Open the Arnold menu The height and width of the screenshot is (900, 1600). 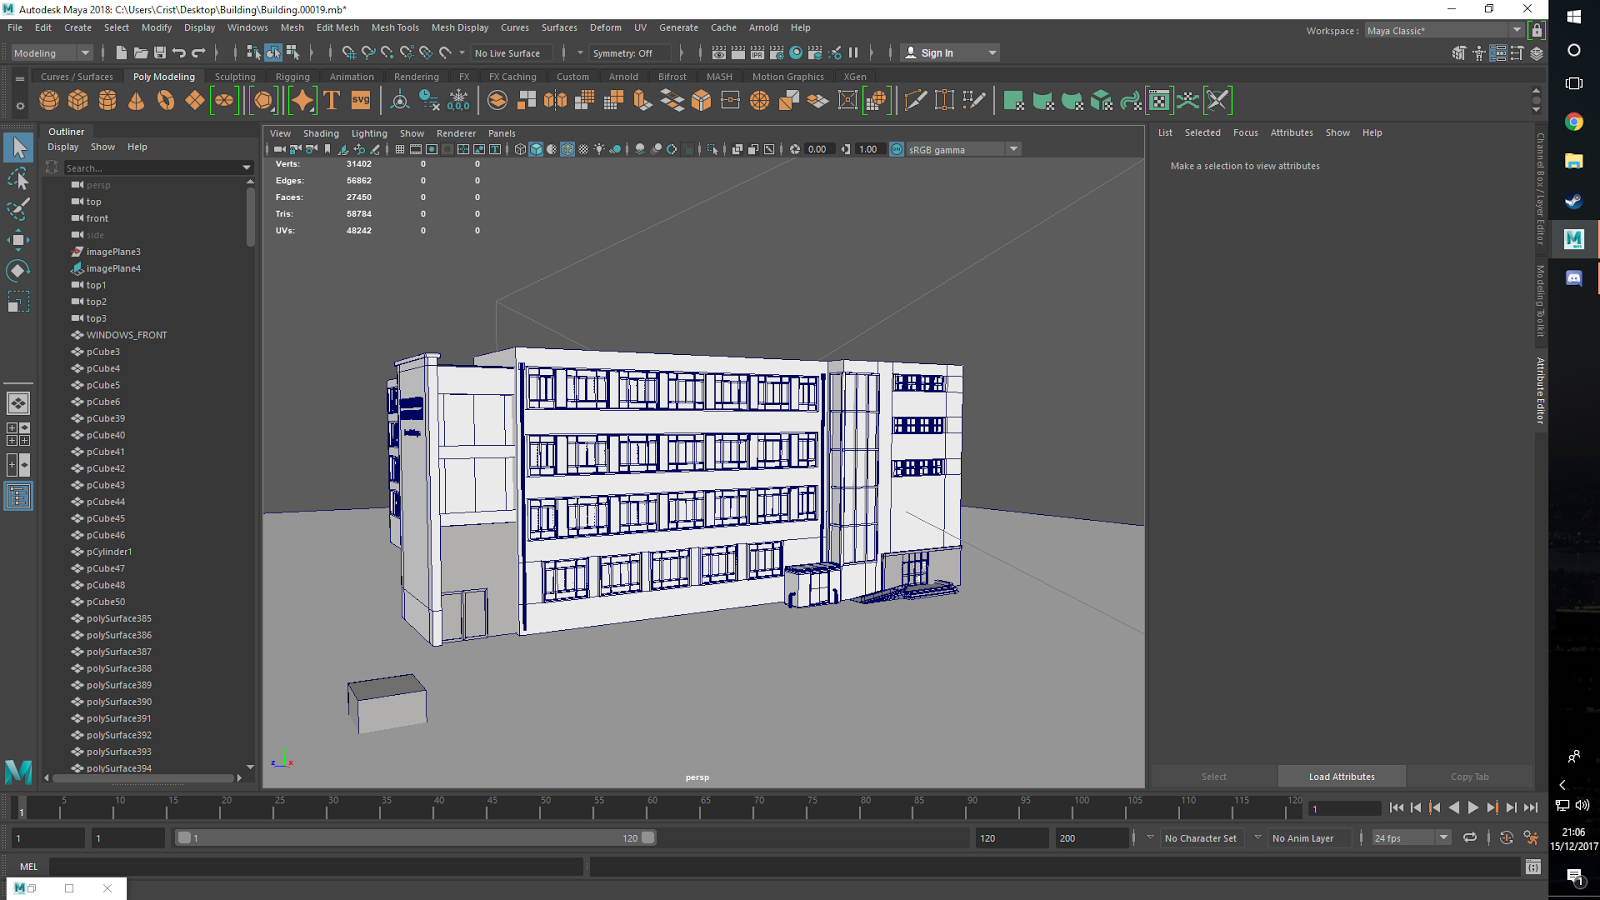763,27
